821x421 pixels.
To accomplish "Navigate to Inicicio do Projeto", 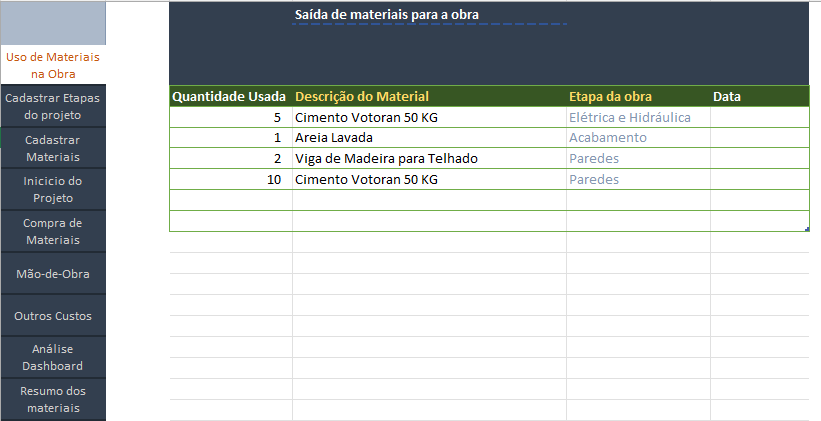I will coord(53,190).
